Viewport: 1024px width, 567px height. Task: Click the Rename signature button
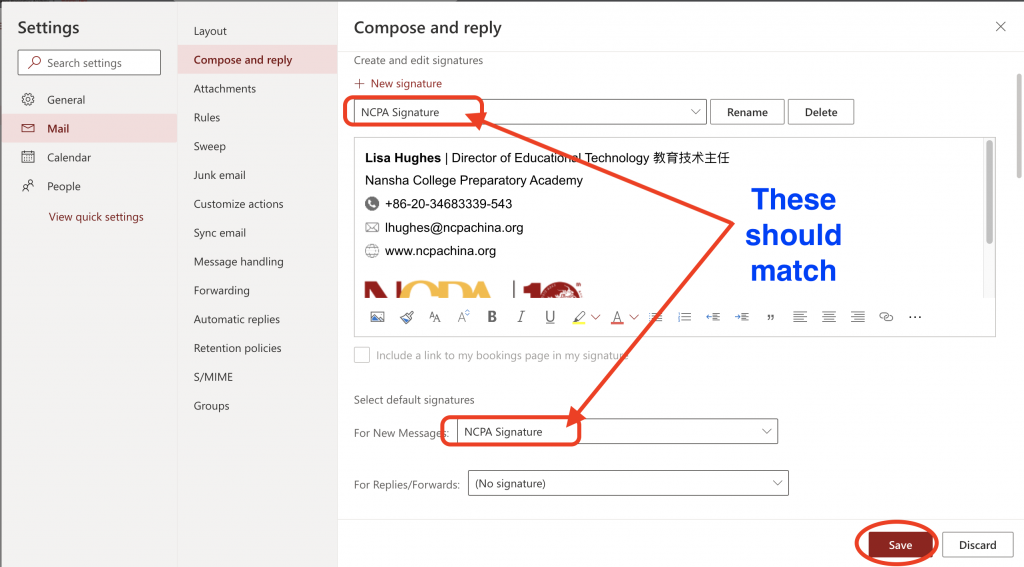tap(747, 112)
